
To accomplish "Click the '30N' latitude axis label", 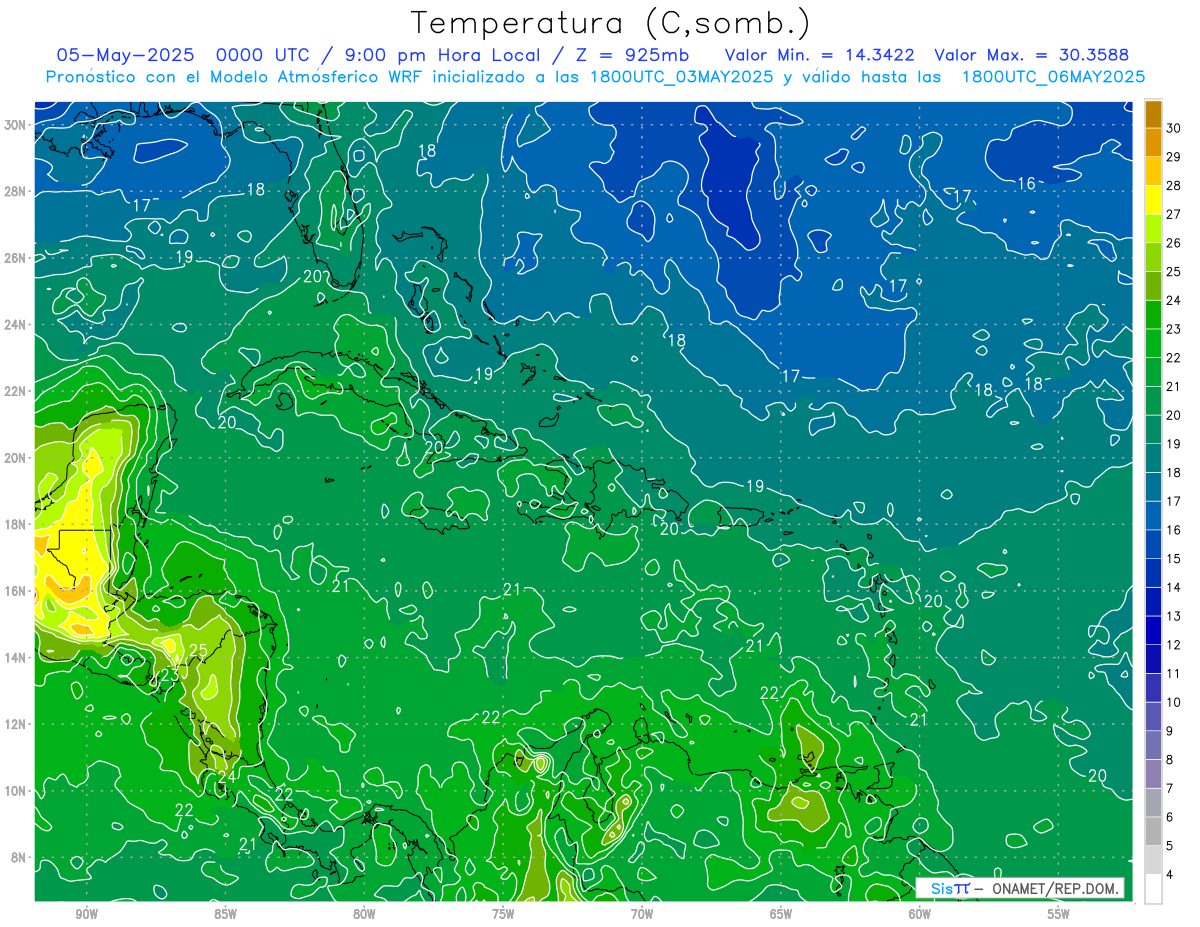I will pyautogui.click(x=14, y=124).
